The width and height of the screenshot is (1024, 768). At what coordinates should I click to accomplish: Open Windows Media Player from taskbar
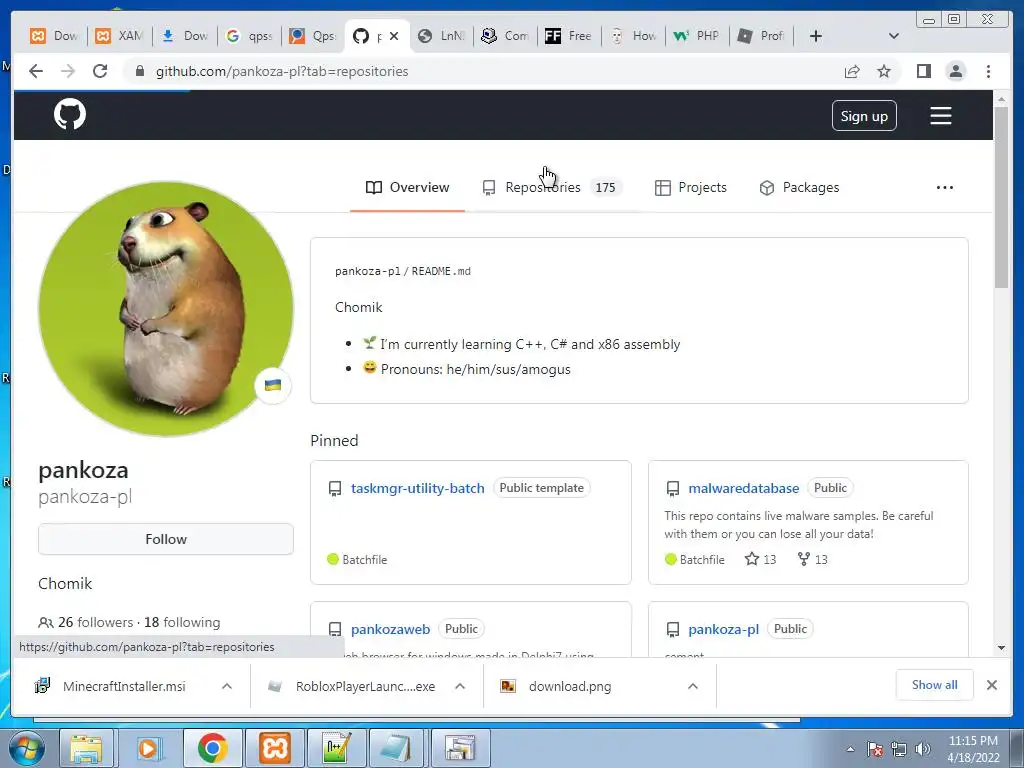[149, 748]
